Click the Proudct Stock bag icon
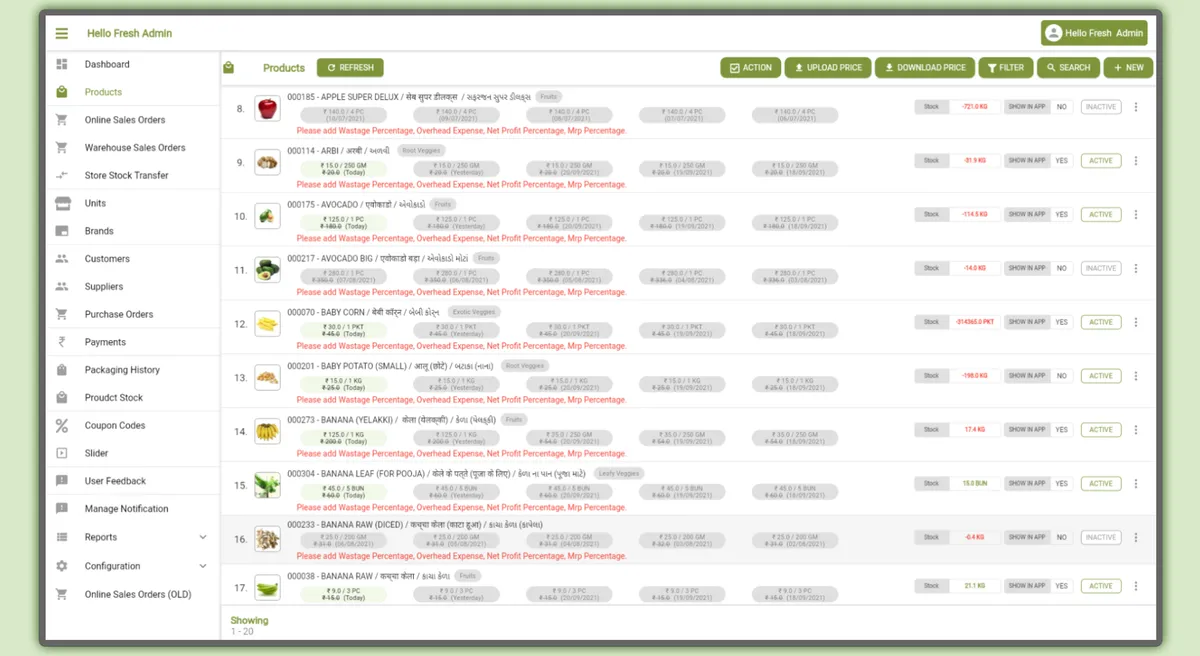The width and height of the screenshot is (1200, 656). coord(62,397)
